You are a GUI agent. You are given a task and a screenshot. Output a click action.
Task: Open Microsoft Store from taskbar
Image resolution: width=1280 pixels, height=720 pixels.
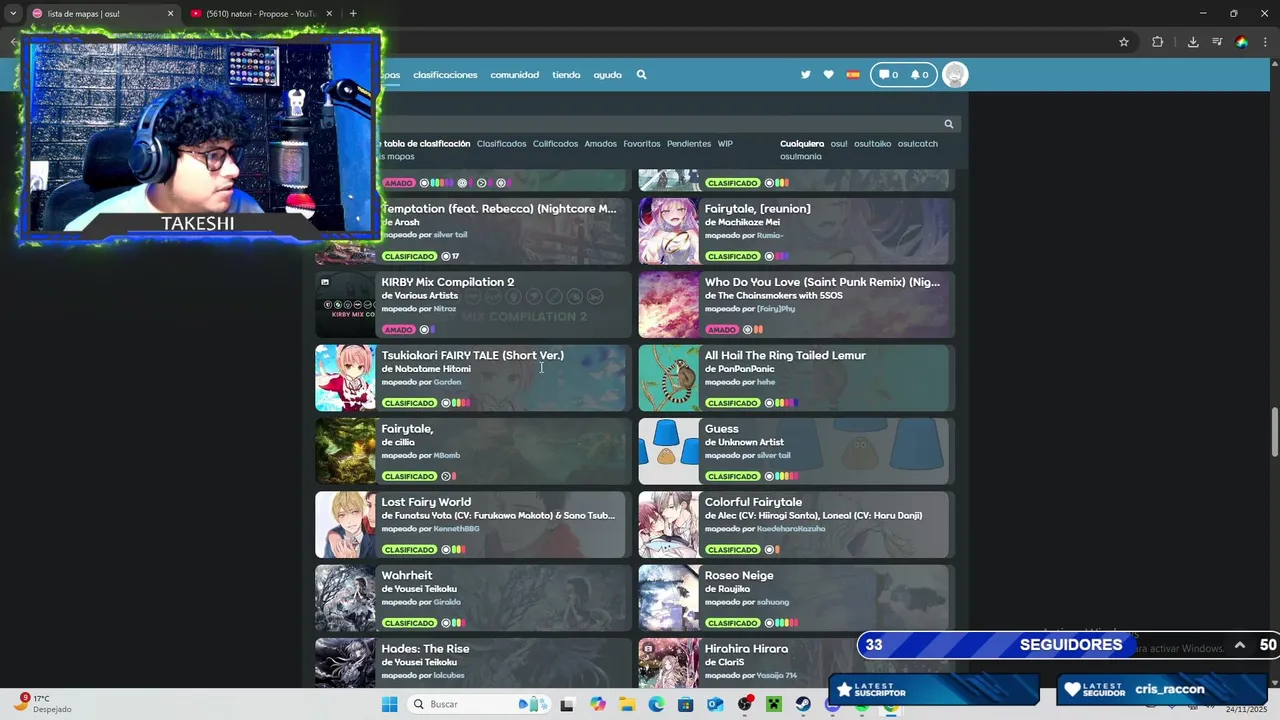tap(685, 704)
